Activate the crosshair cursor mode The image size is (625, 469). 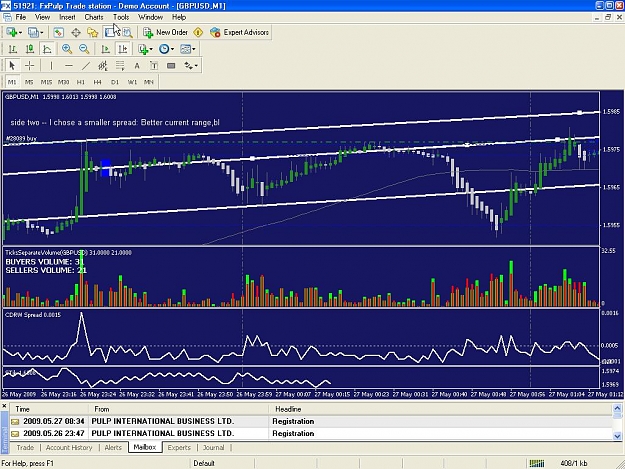tap(29, 66)
